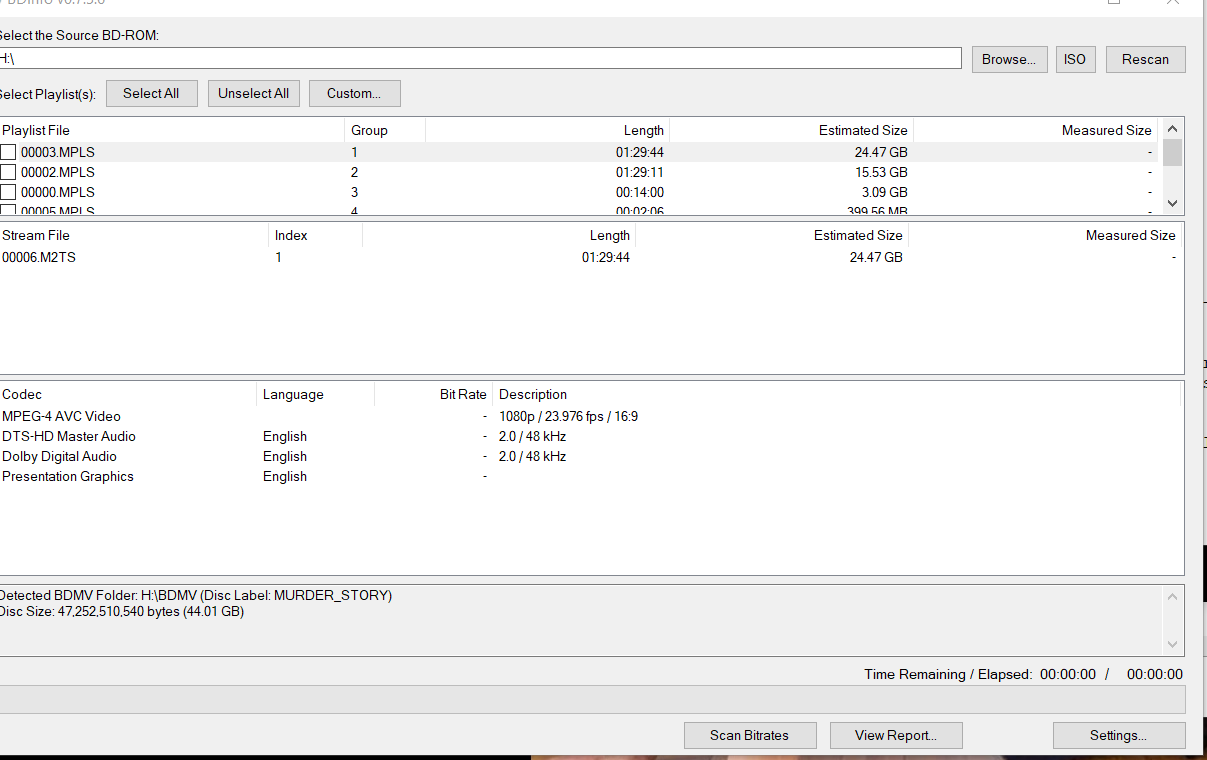Select the 00003.MPLS playlist row
1207x760 pixels.
579,152
